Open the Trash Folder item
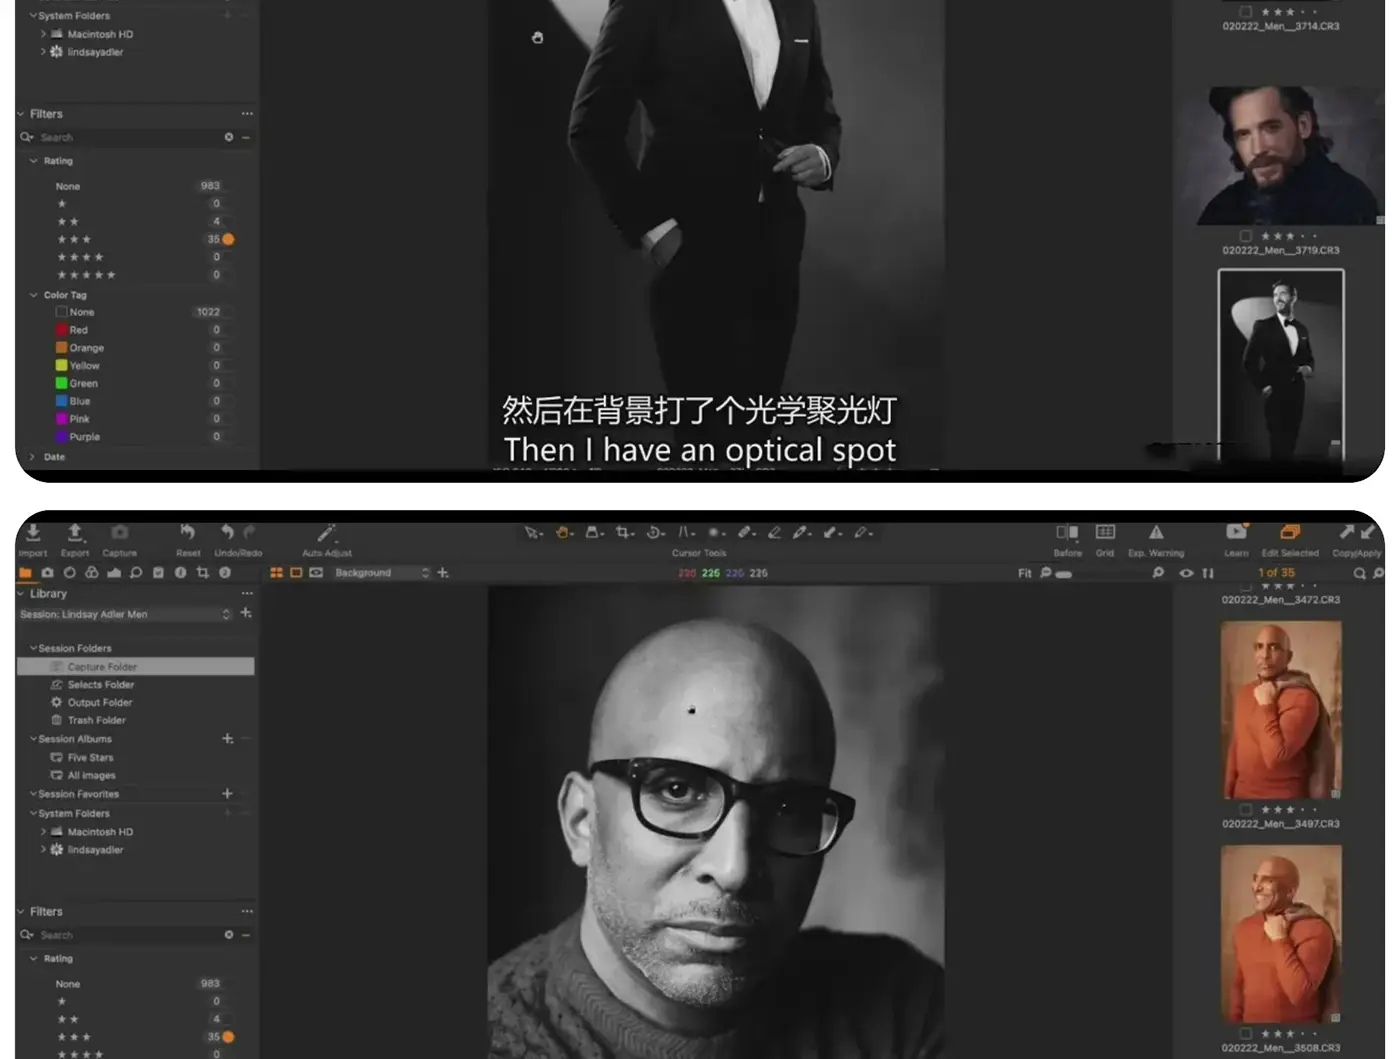This screenshot has height=1059, width=1400. coord(96,720)
